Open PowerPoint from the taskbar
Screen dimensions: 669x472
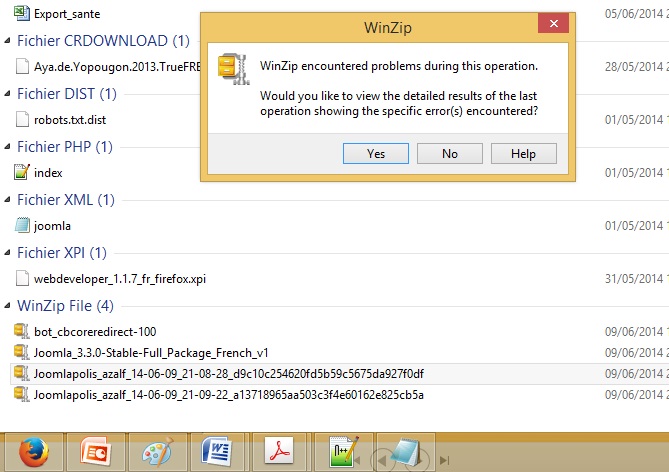pyautogui.click(x=96, y=452)
